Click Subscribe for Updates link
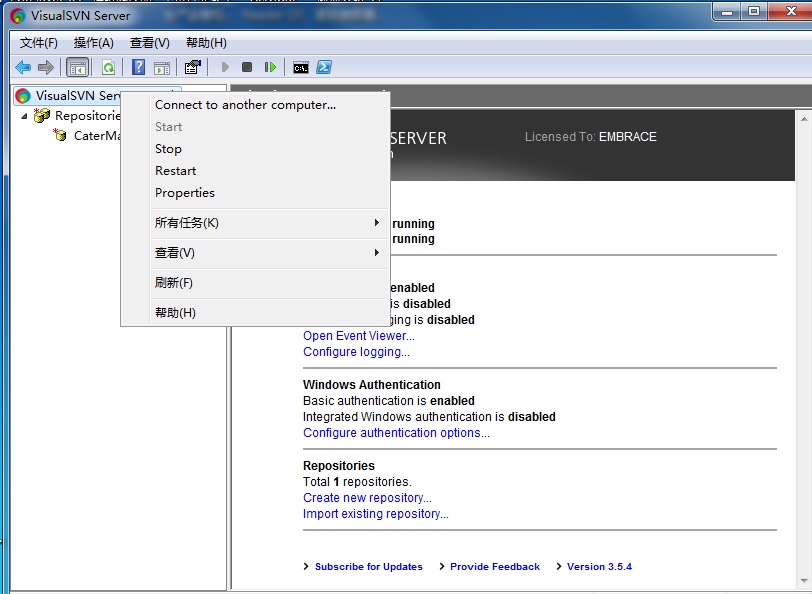The height and width of the screenshot is (594, 812). point(369,567)
